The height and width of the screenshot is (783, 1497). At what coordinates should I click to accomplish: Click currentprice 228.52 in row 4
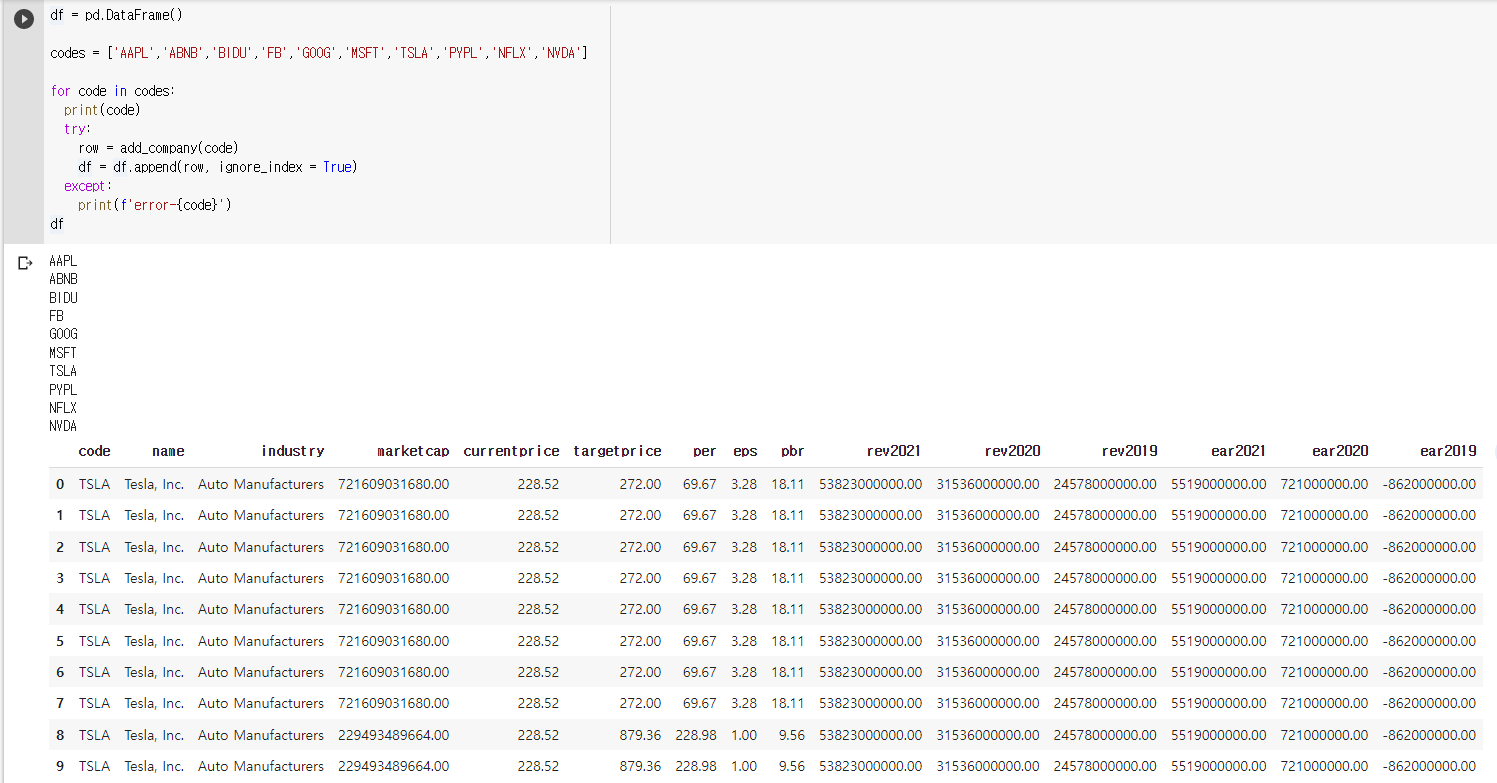538,609
